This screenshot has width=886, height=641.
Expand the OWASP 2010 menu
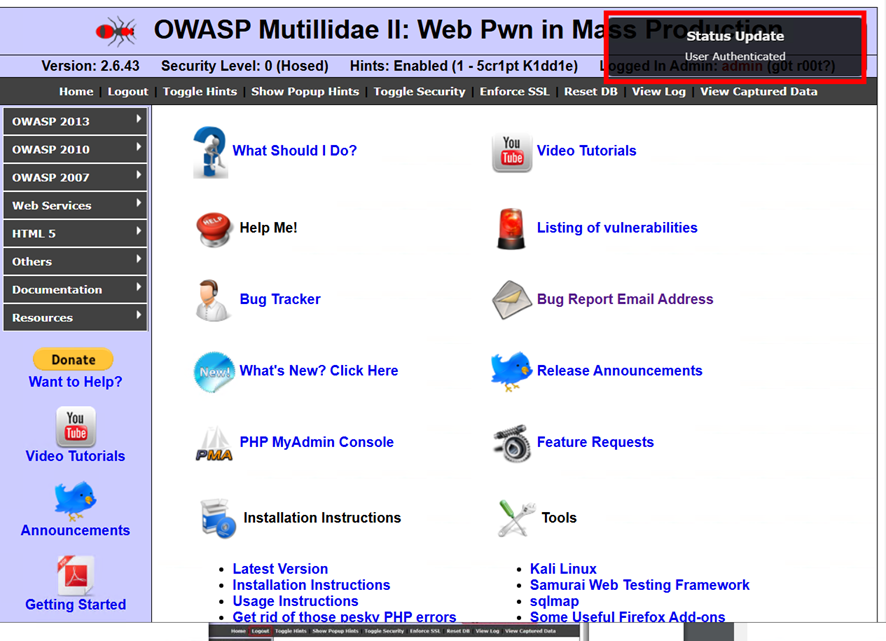click(x=75, y=149)
